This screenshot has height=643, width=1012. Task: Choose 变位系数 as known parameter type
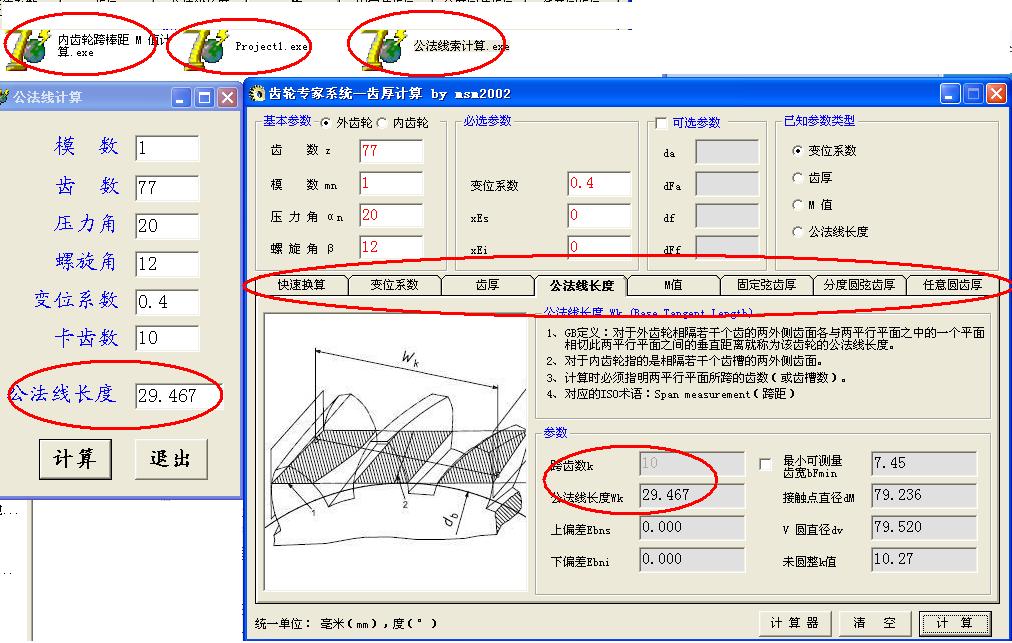click(798, 150)
